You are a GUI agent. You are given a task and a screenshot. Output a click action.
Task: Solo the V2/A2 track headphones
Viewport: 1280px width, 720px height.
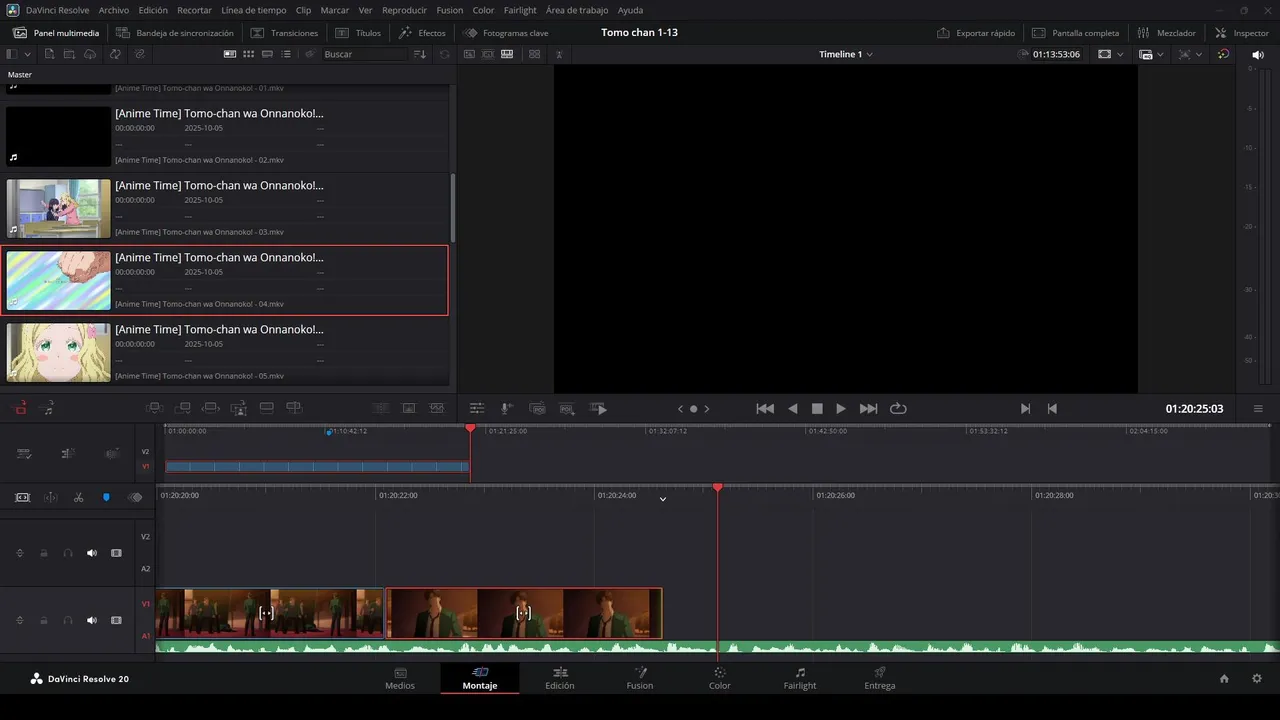[x=68, y=553]
